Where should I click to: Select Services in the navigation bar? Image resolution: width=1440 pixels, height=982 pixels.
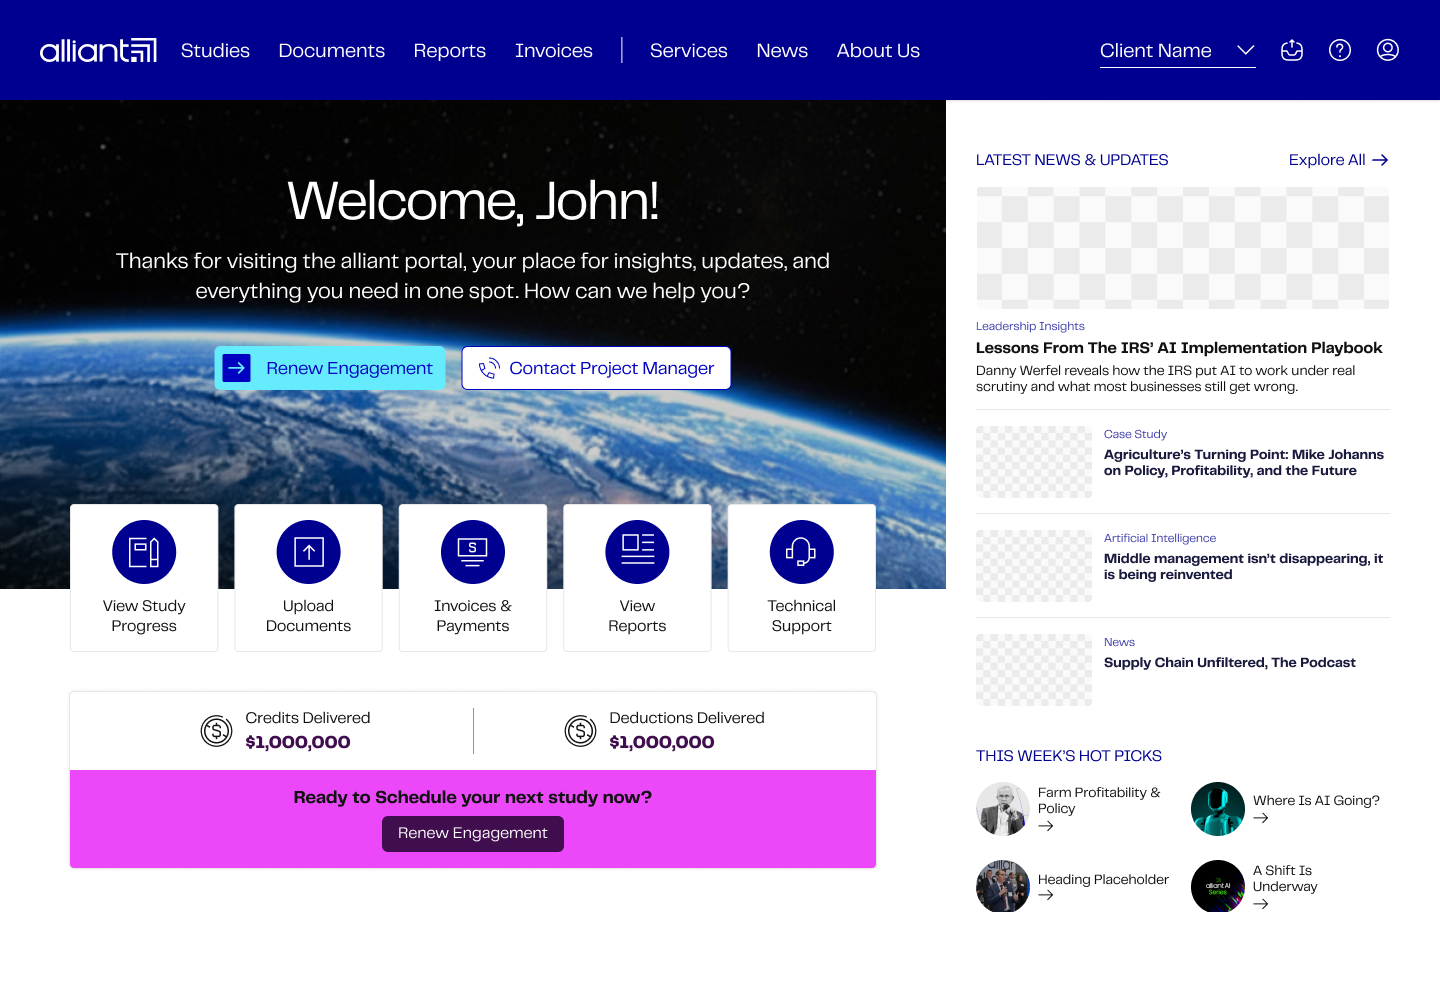click(689, 50)
